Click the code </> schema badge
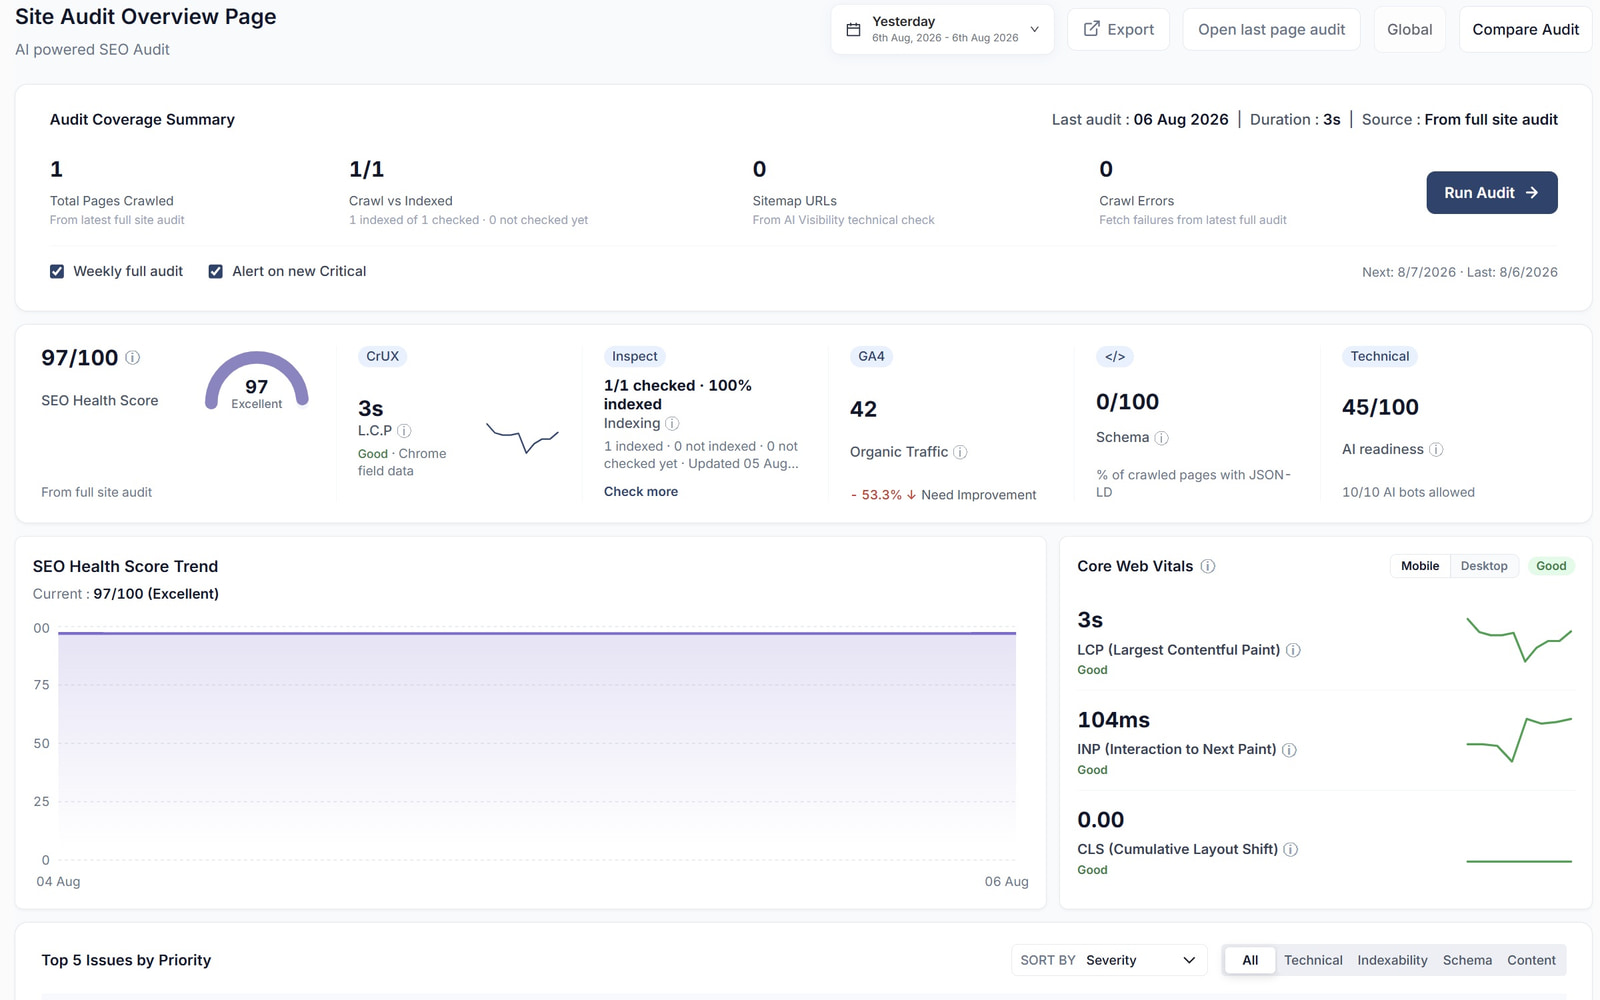Screen dimensions: 1600x1000 click(1115, 356)
